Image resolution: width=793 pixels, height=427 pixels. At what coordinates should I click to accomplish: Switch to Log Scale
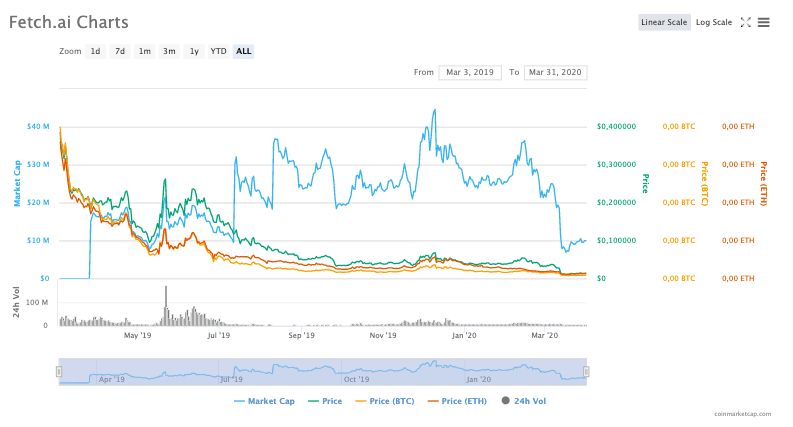point(714,22)
